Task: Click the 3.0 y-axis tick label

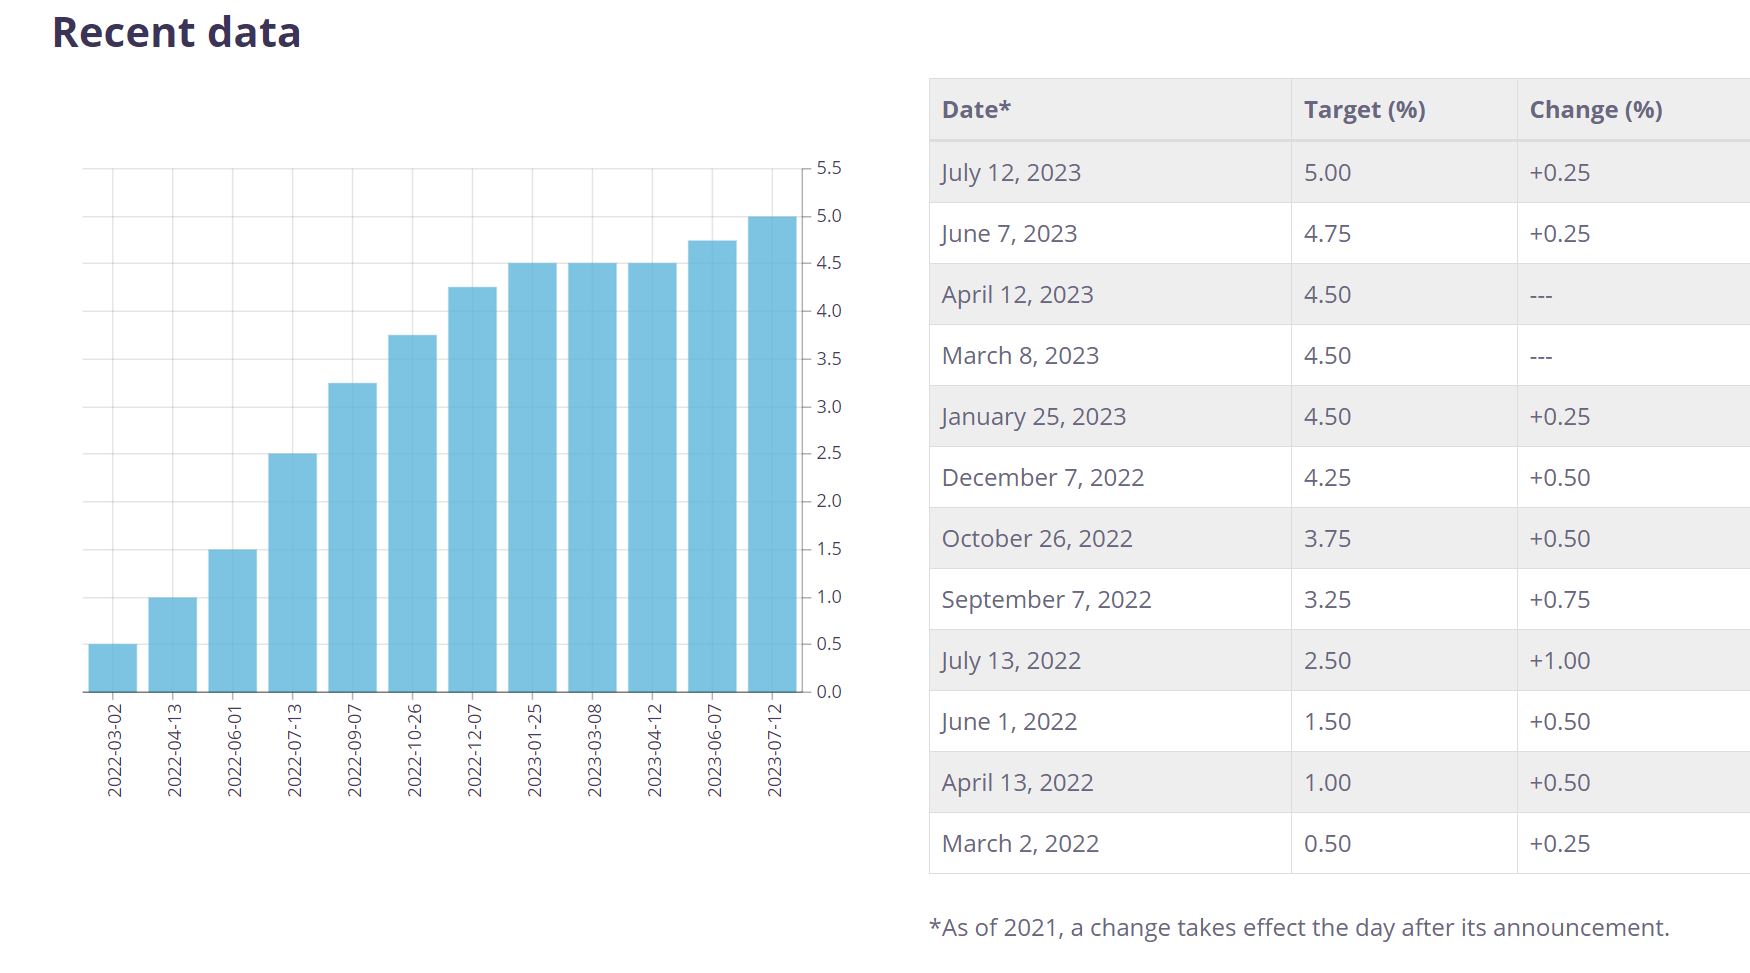Action: tap(829, 407)
